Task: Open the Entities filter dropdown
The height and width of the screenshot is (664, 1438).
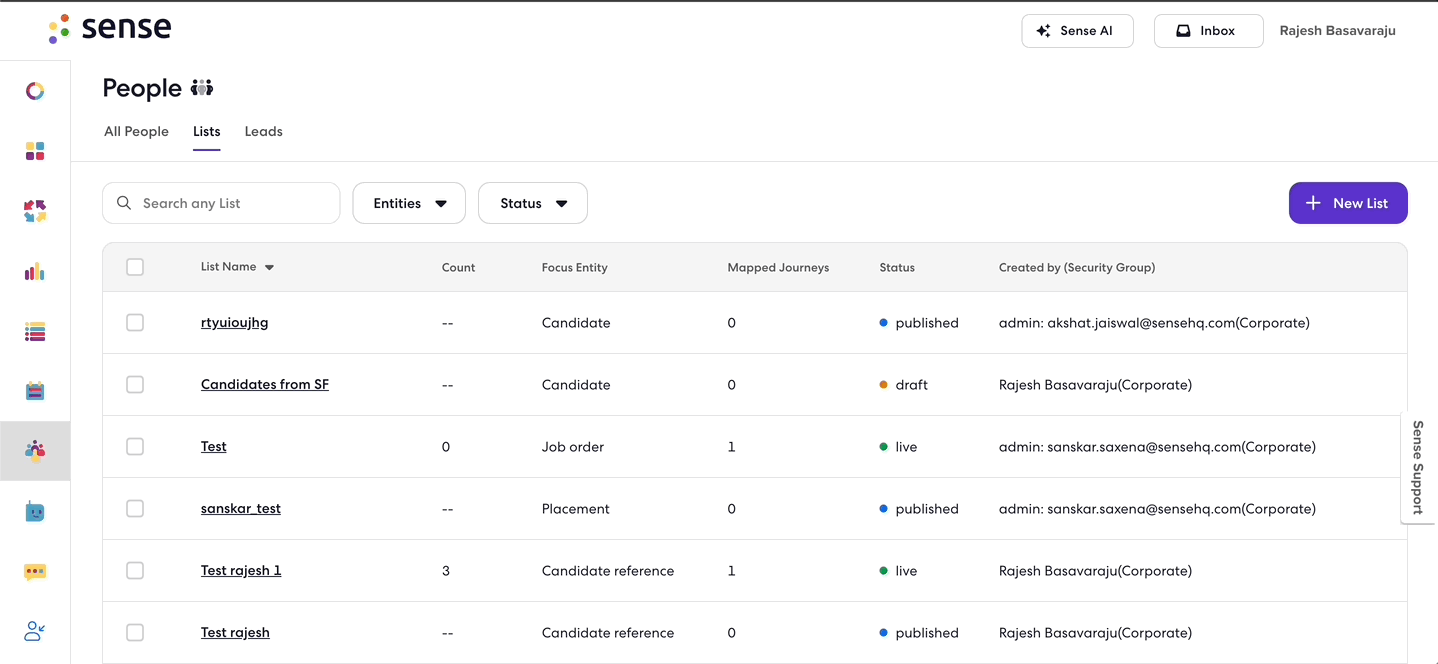Action: click(x=409, y=203)
